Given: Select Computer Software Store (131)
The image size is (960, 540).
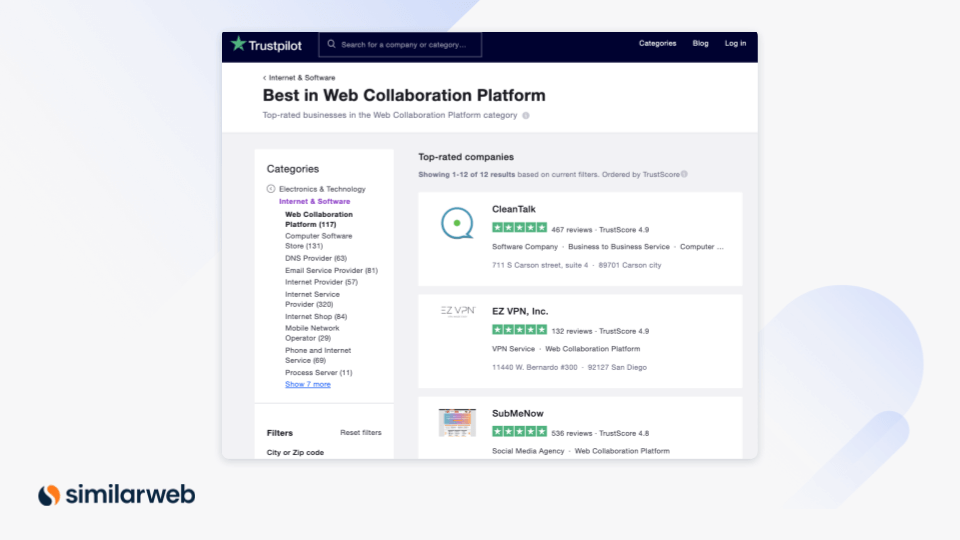Looking at the screenshot, I should tap(318, 241).
